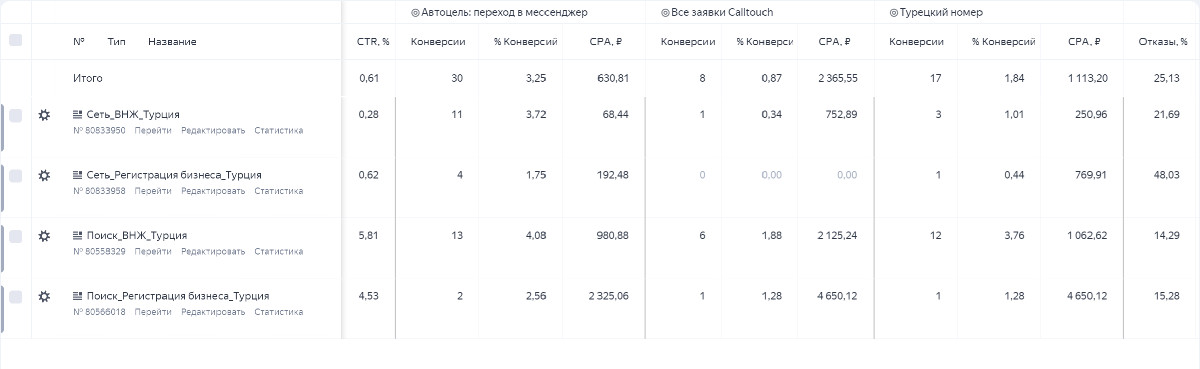The width and height of the screenshot is (1200, 369).
Task: Open settings gear for Сеть_ВНЖ_Турция campaign
Action: [44, 116]
